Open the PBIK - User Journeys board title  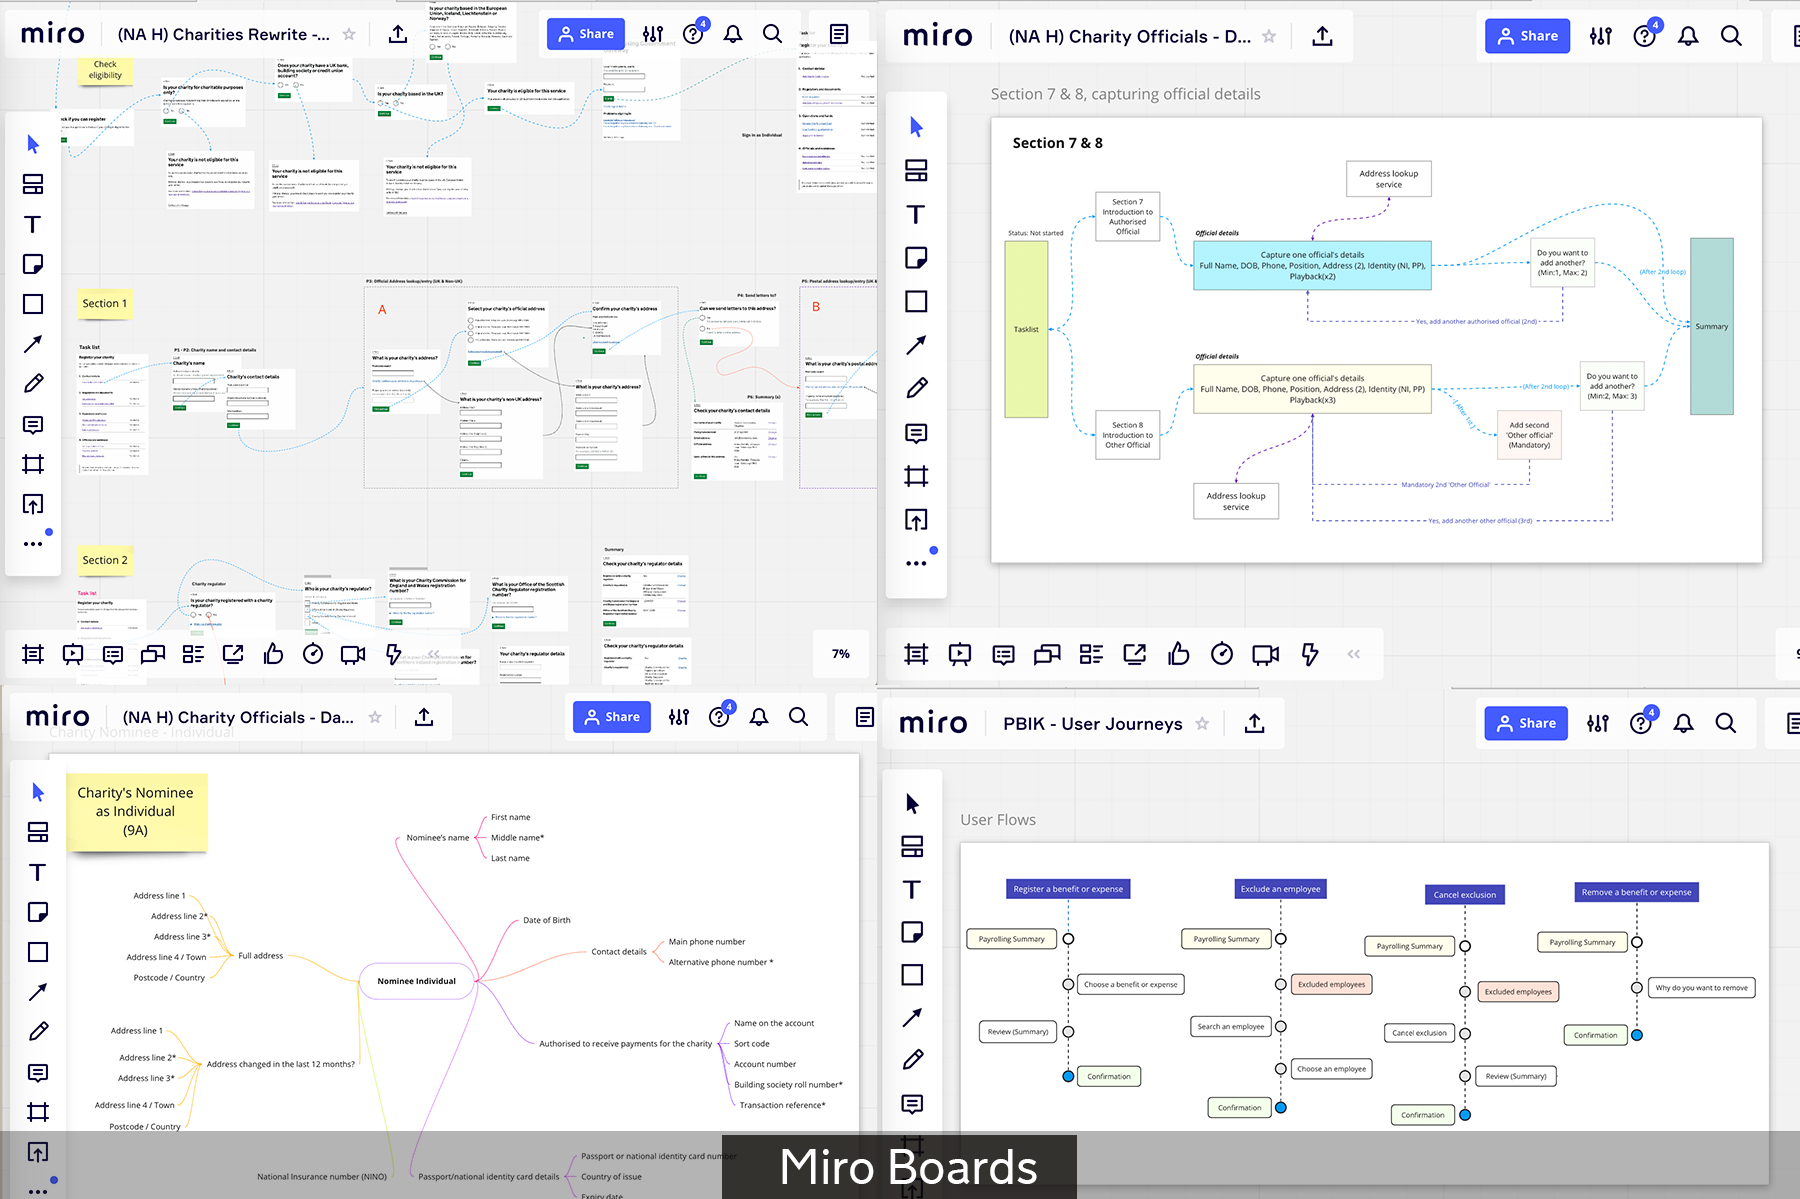click(x=1093, y=723)
